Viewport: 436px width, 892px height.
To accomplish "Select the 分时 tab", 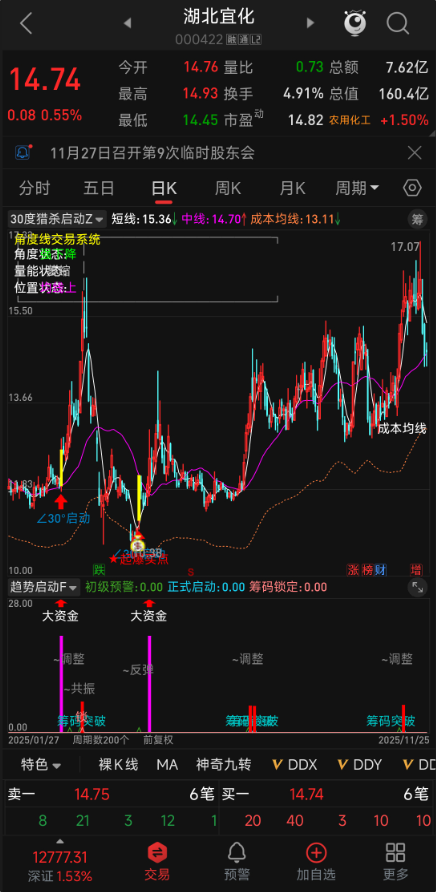I will pos(35,188).
